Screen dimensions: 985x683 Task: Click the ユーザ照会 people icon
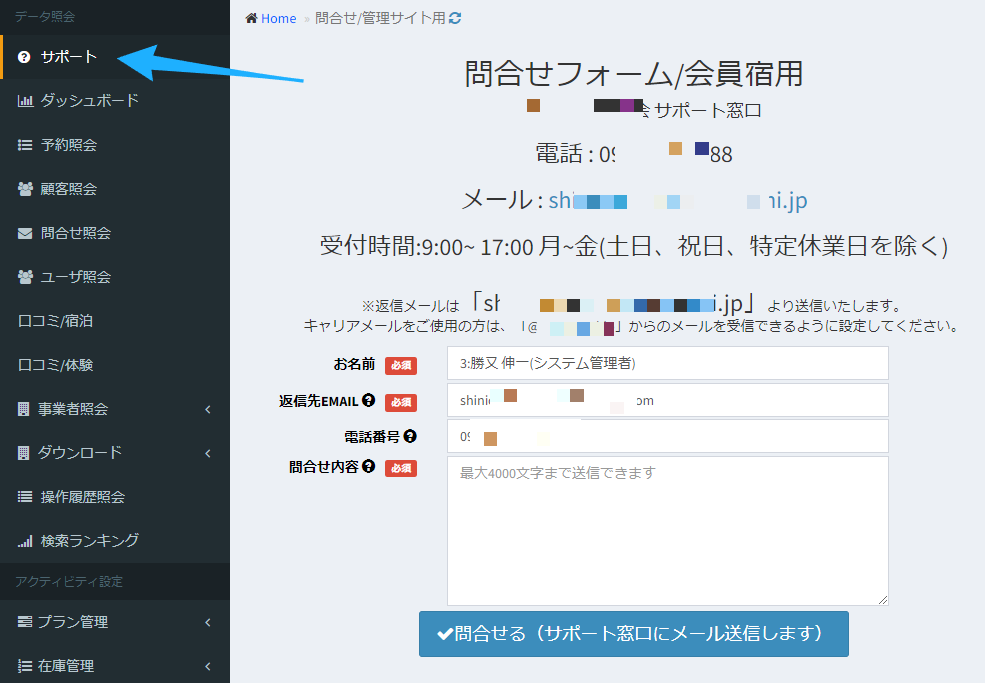pos(25,276)
